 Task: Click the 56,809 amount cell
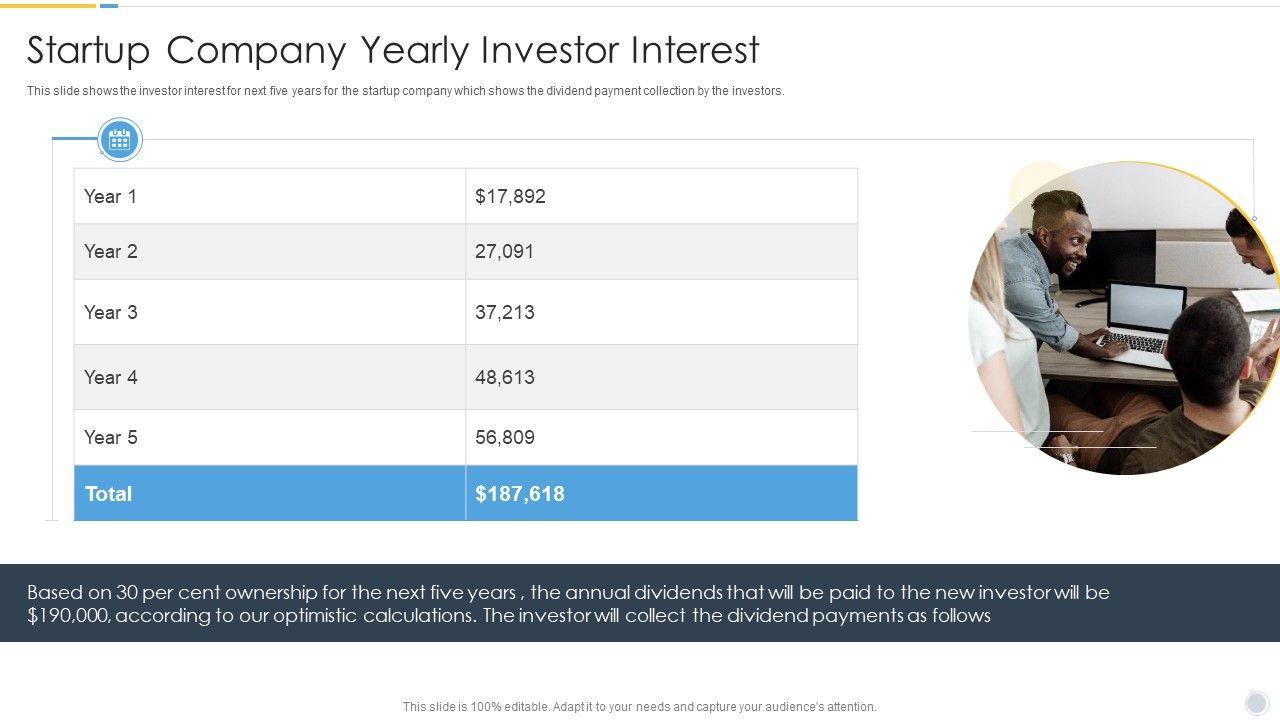(x=661, y=437)
